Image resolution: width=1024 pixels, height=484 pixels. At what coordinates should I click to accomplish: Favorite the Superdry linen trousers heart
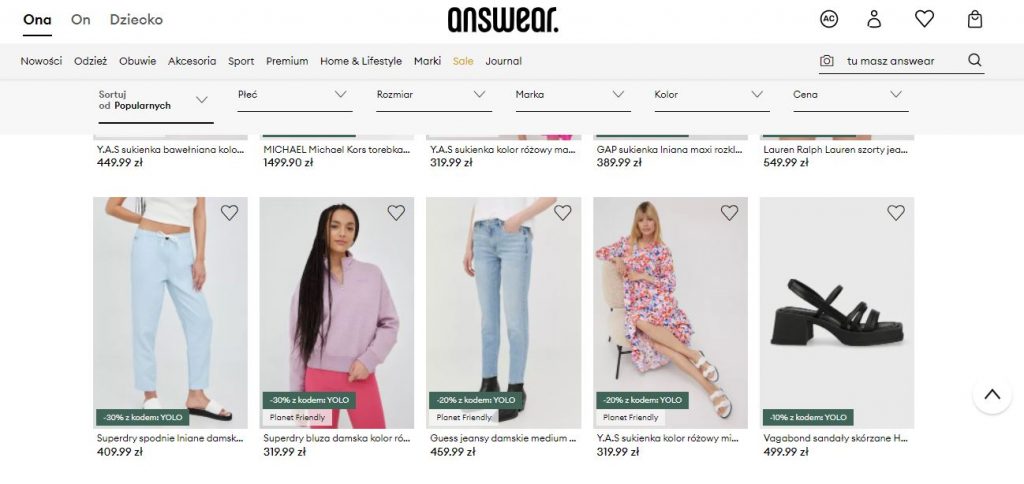(229, 212)
